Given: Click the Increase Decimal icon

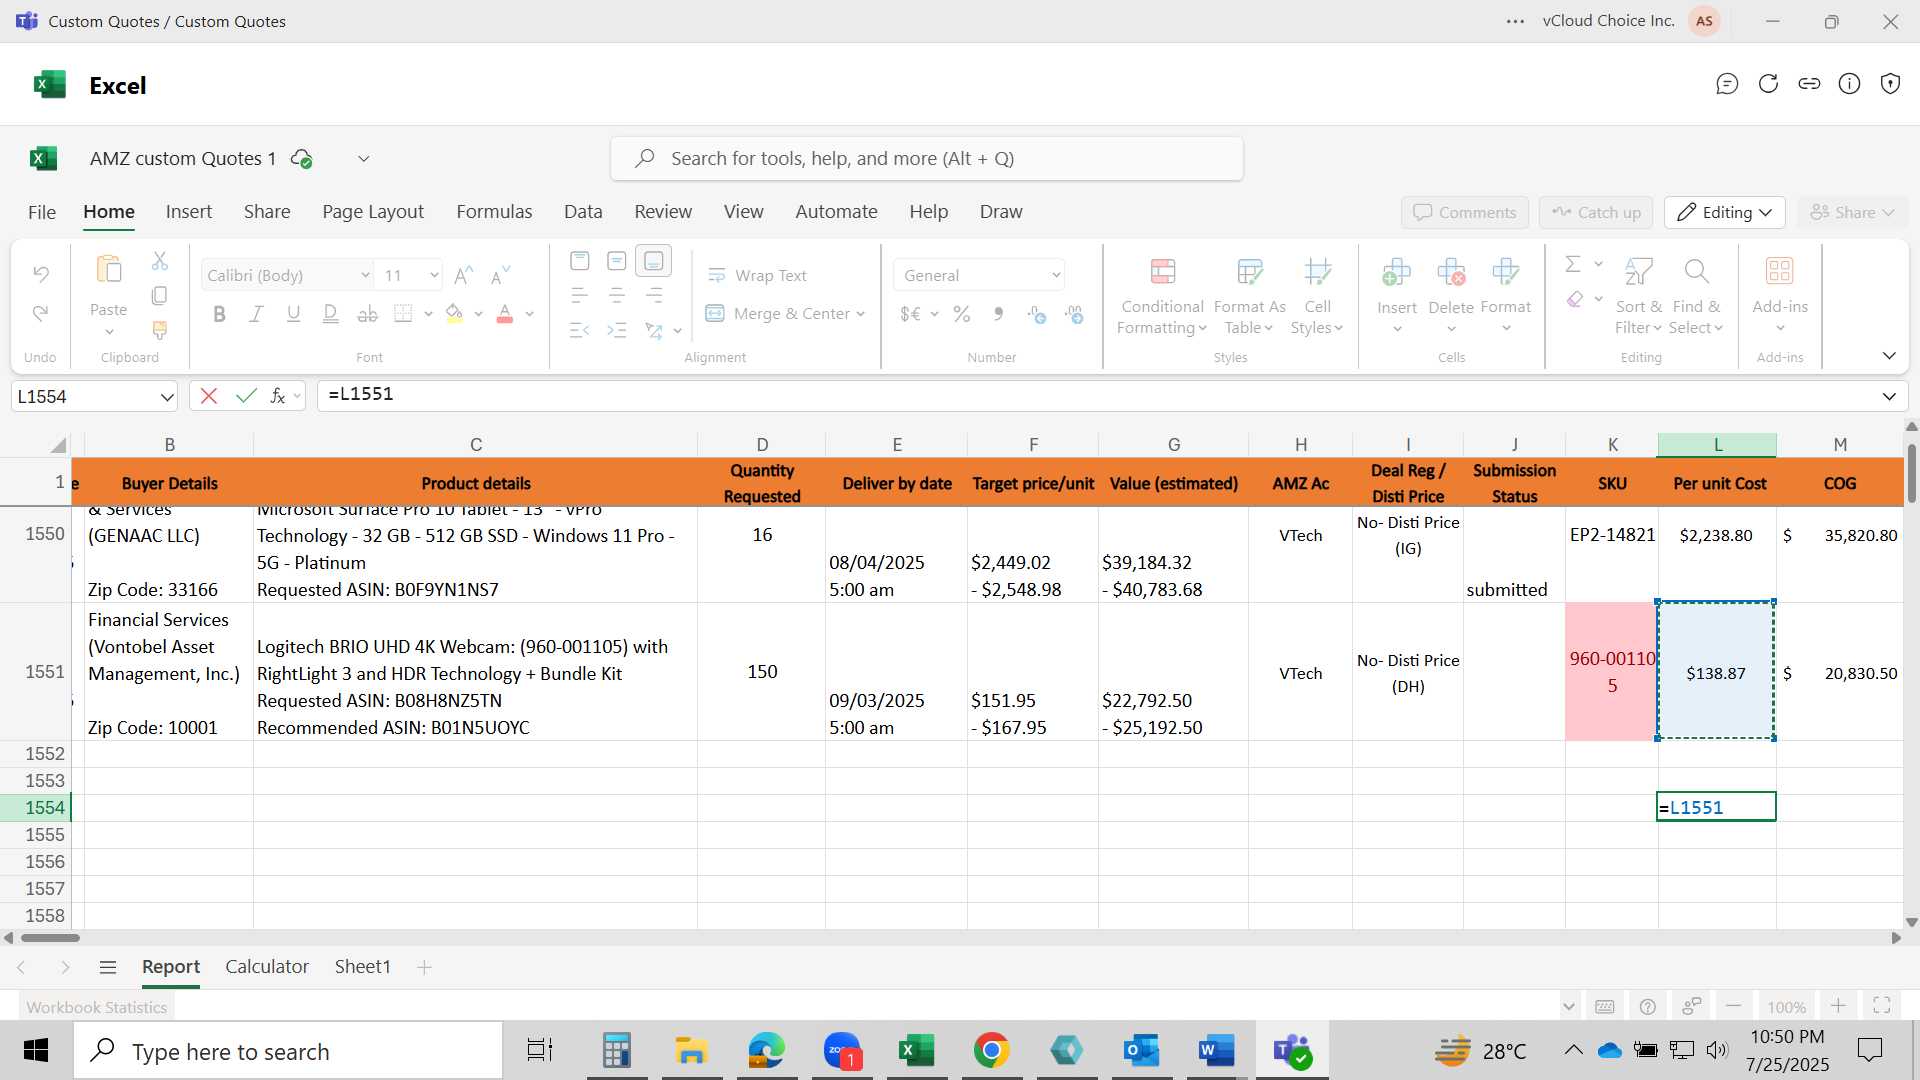Looking at the screenshot, I should 1037,314.
